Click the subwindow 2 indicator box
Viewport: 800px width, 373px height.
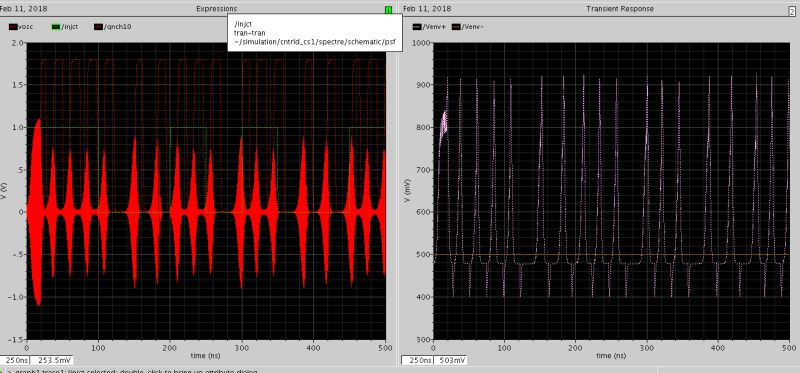793,10
